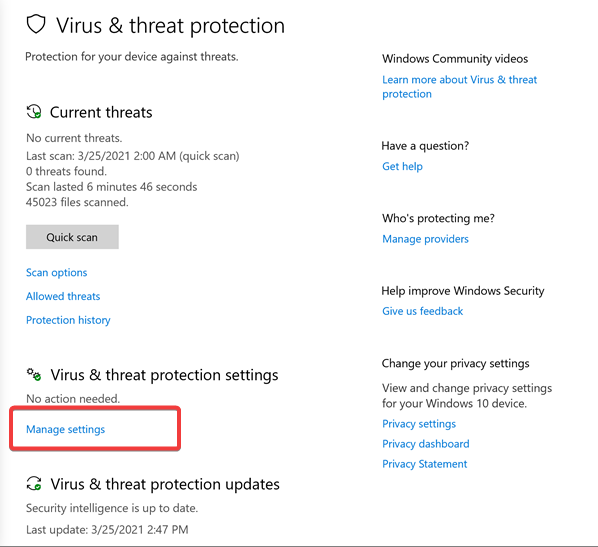The image size is (598, 547).
Task: View Allowed threats
Action: pos(63,296)
